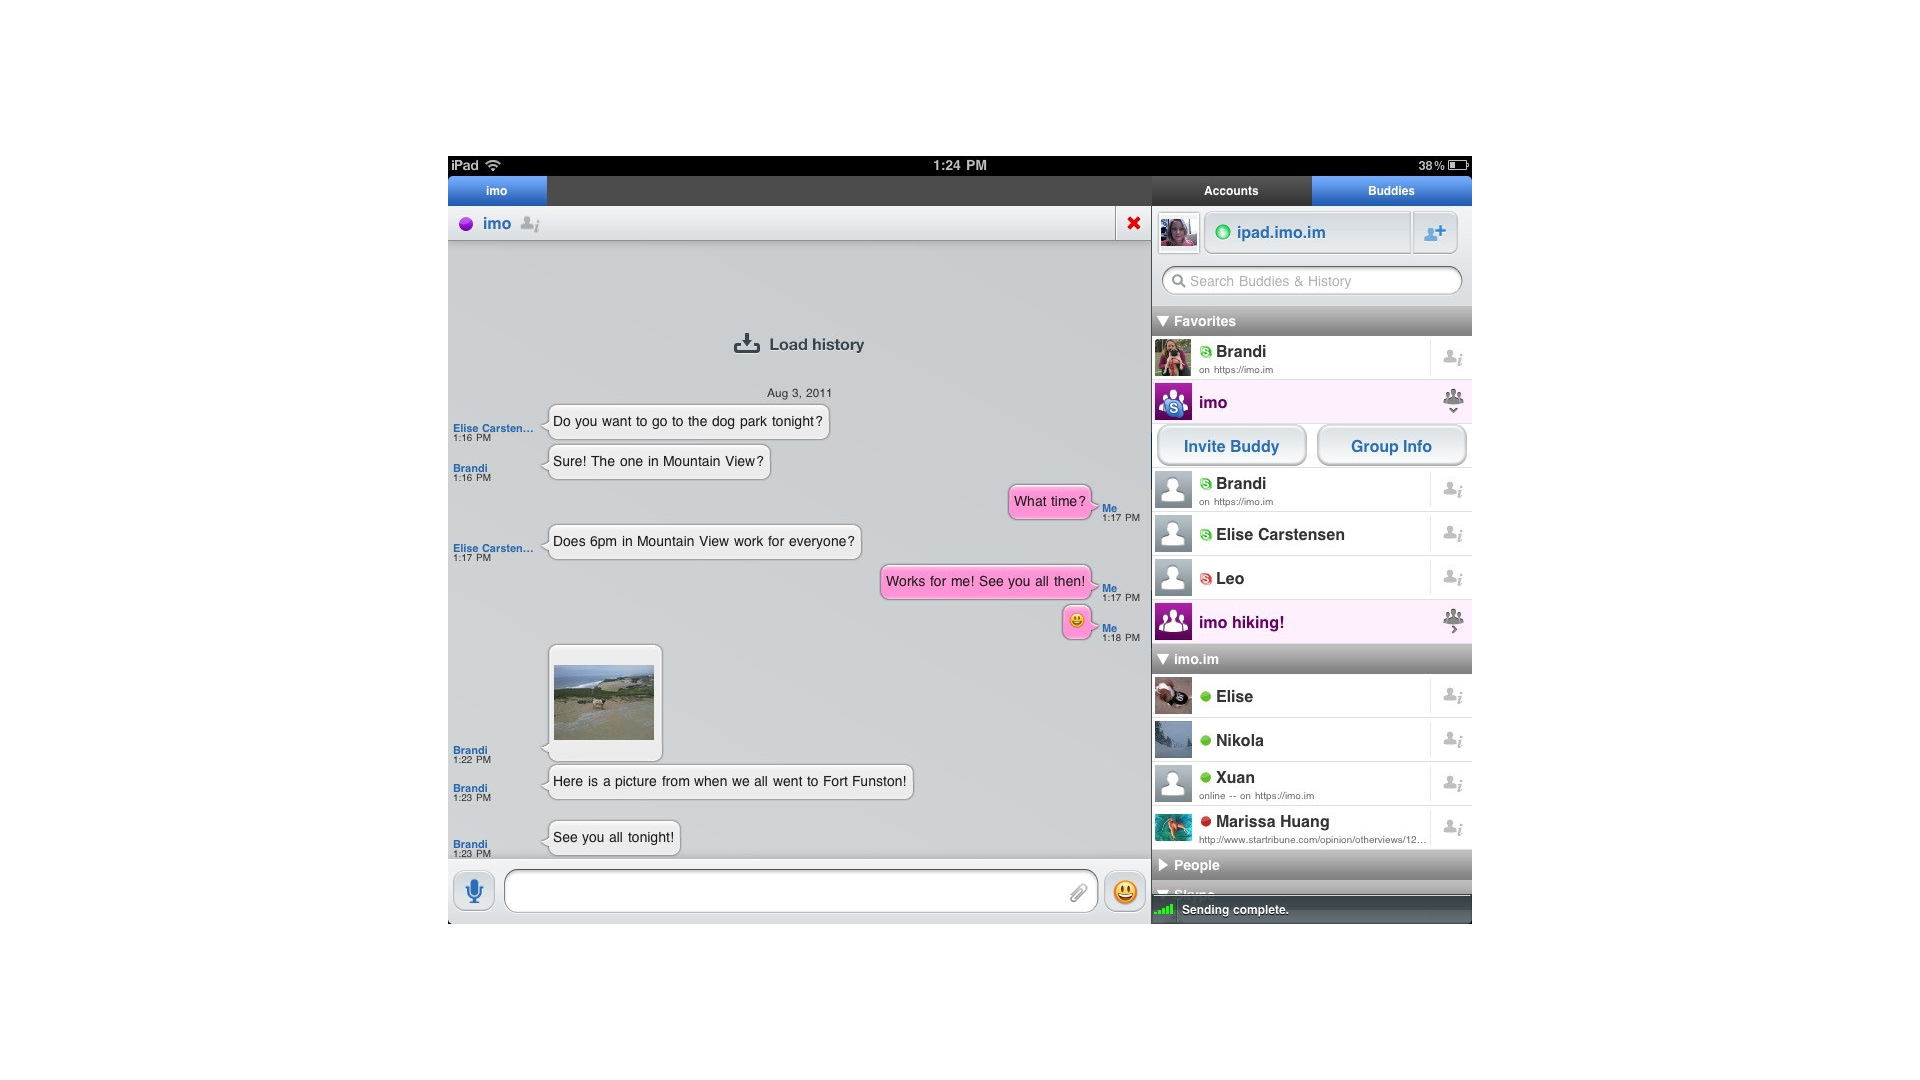1920x1080 pixels.
Task: Click Elise Carsten… sender name at 1:16 PM
Action: click(493, 428)
